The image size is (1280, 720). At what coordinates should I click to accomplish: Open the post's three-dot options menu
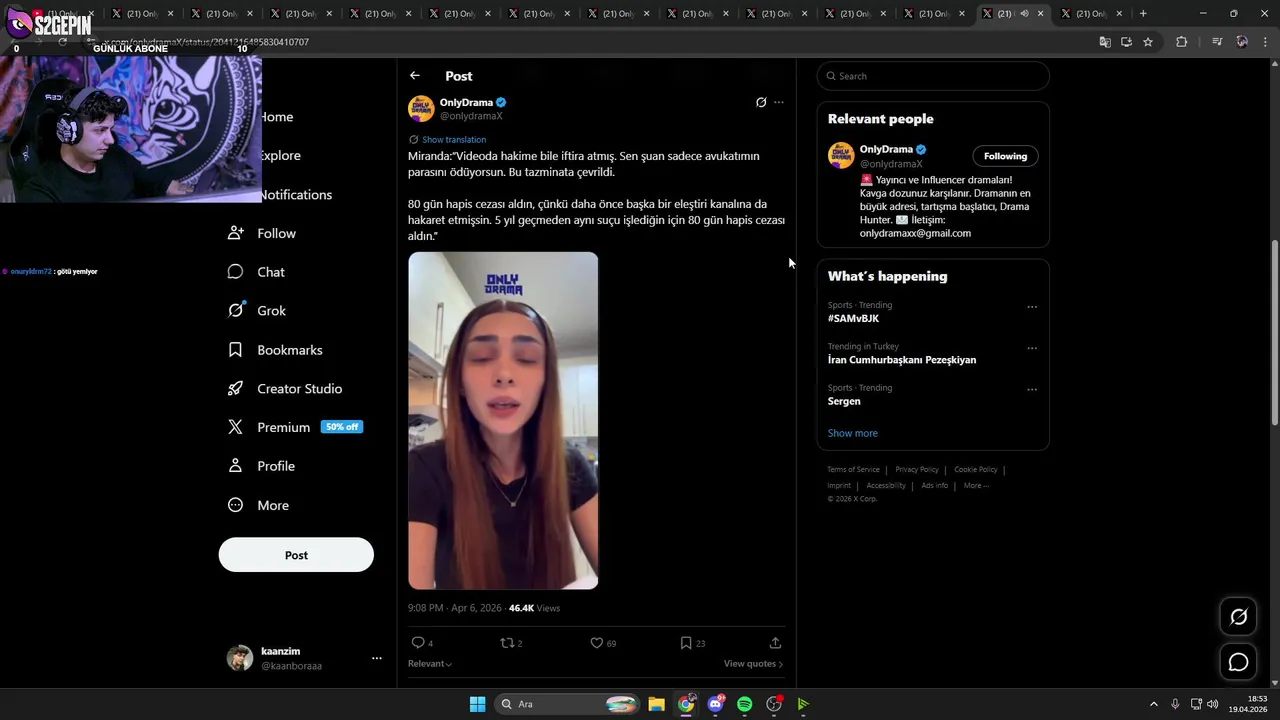[779, 102]
